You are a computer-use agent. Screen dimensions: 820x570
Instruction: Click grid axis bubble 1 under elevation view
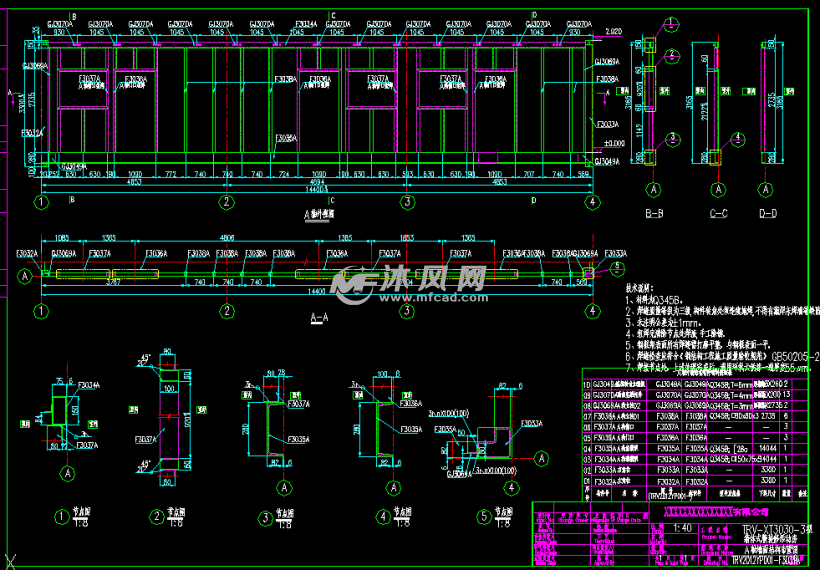[41, 201]
